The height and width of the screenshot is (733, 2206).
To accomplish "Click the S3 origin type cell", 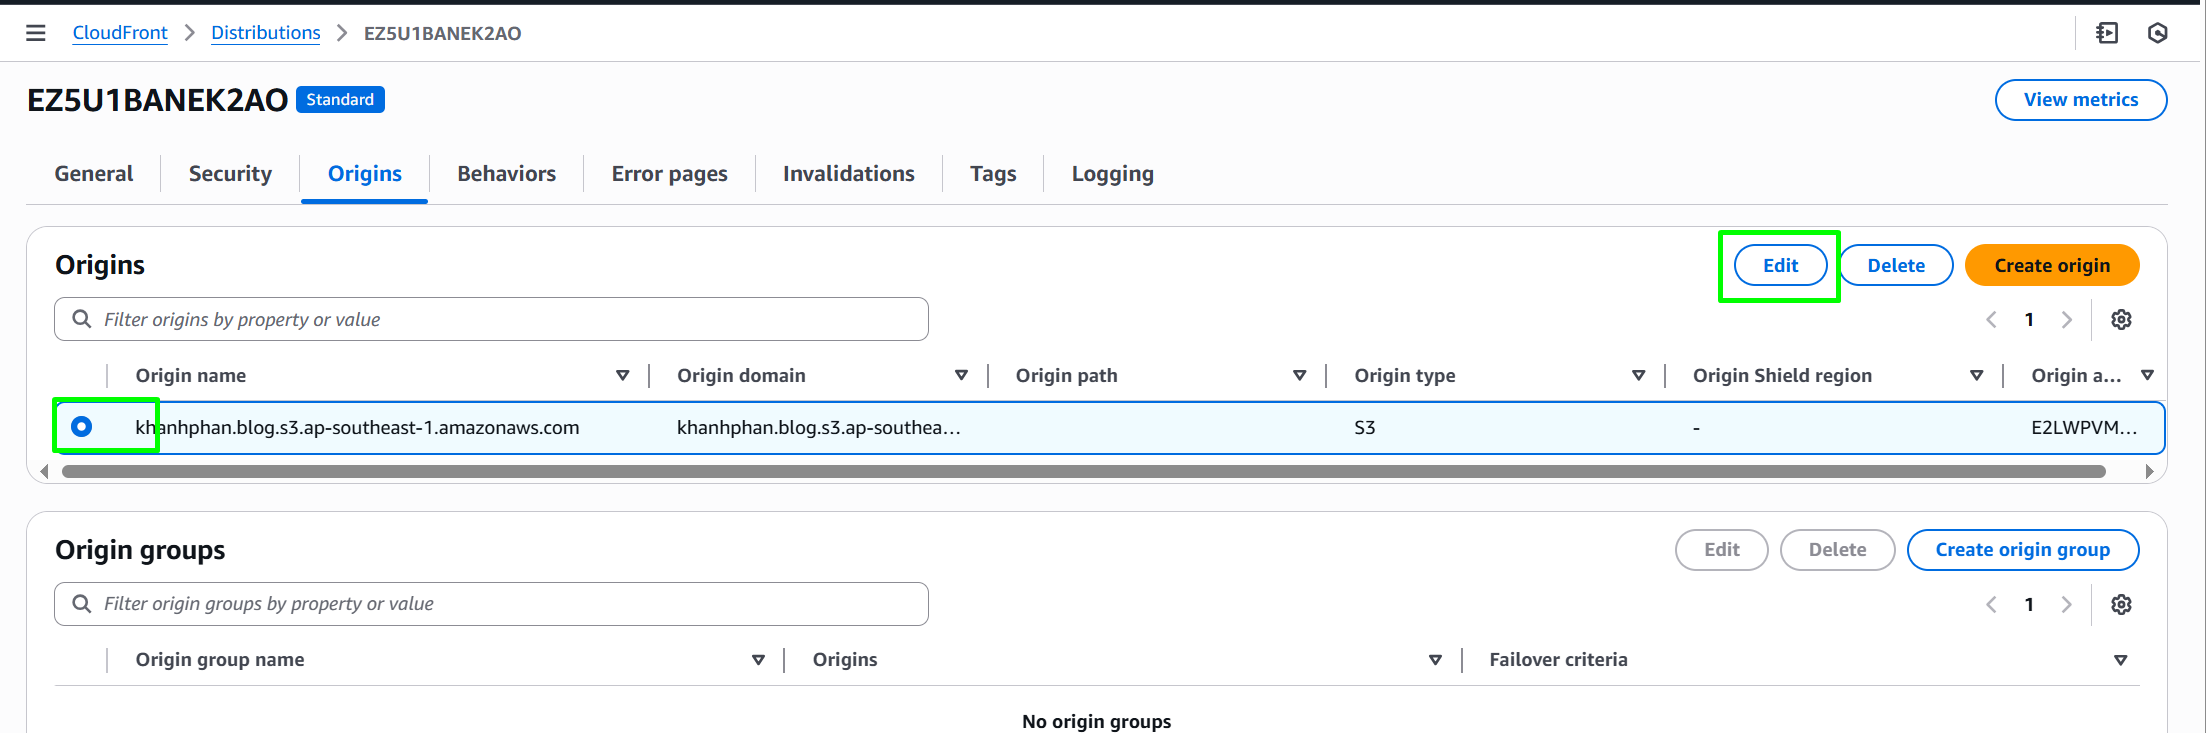I will tap(1365, 428).
